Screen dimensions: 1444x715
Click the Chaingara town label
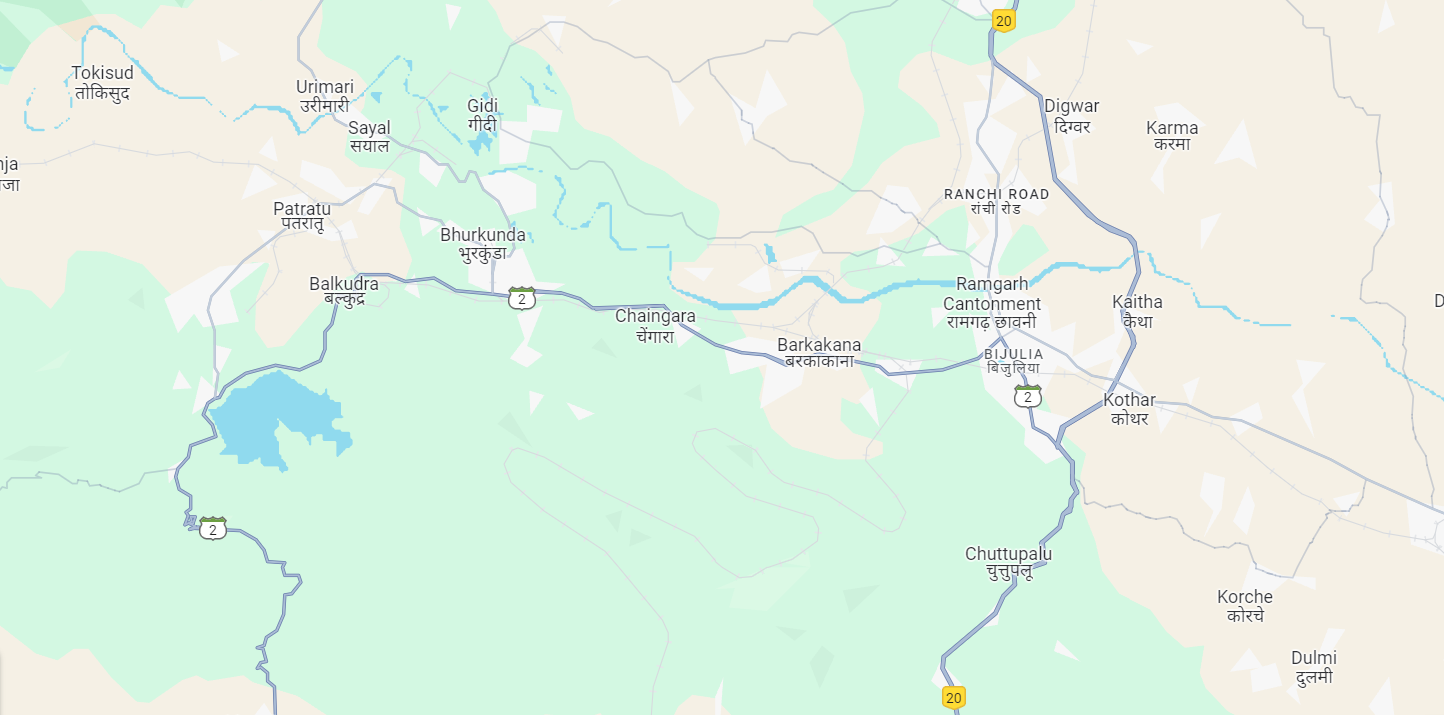click(x=655, y=326)
